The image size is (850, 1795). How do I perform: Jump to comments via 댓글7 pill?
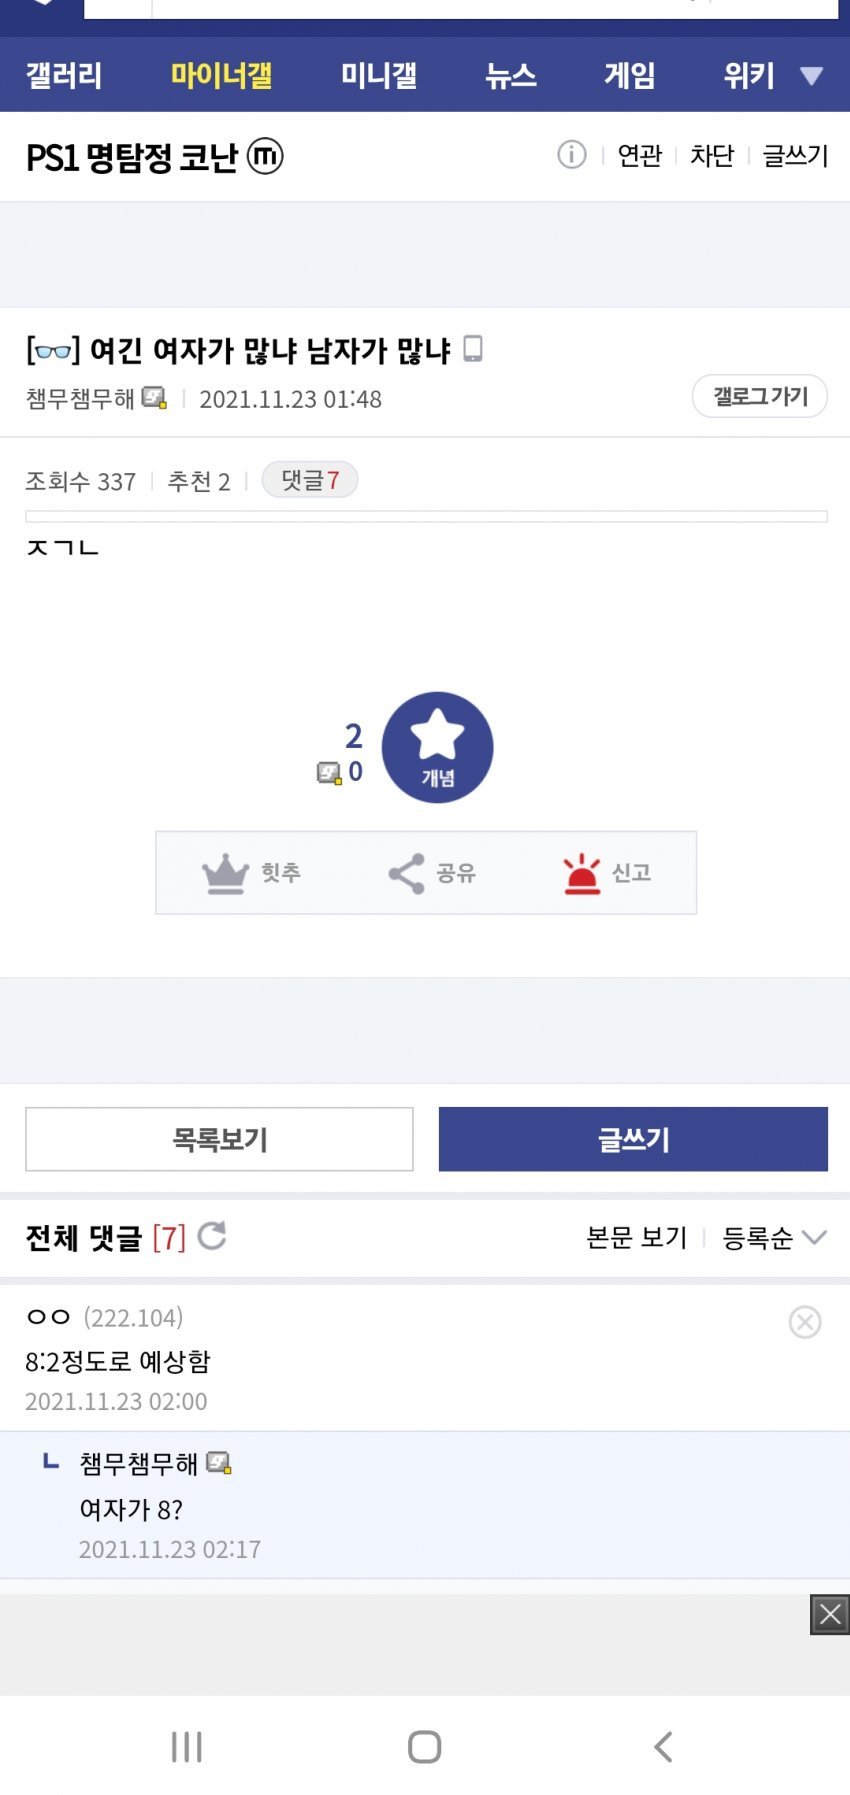pos(310,480)
